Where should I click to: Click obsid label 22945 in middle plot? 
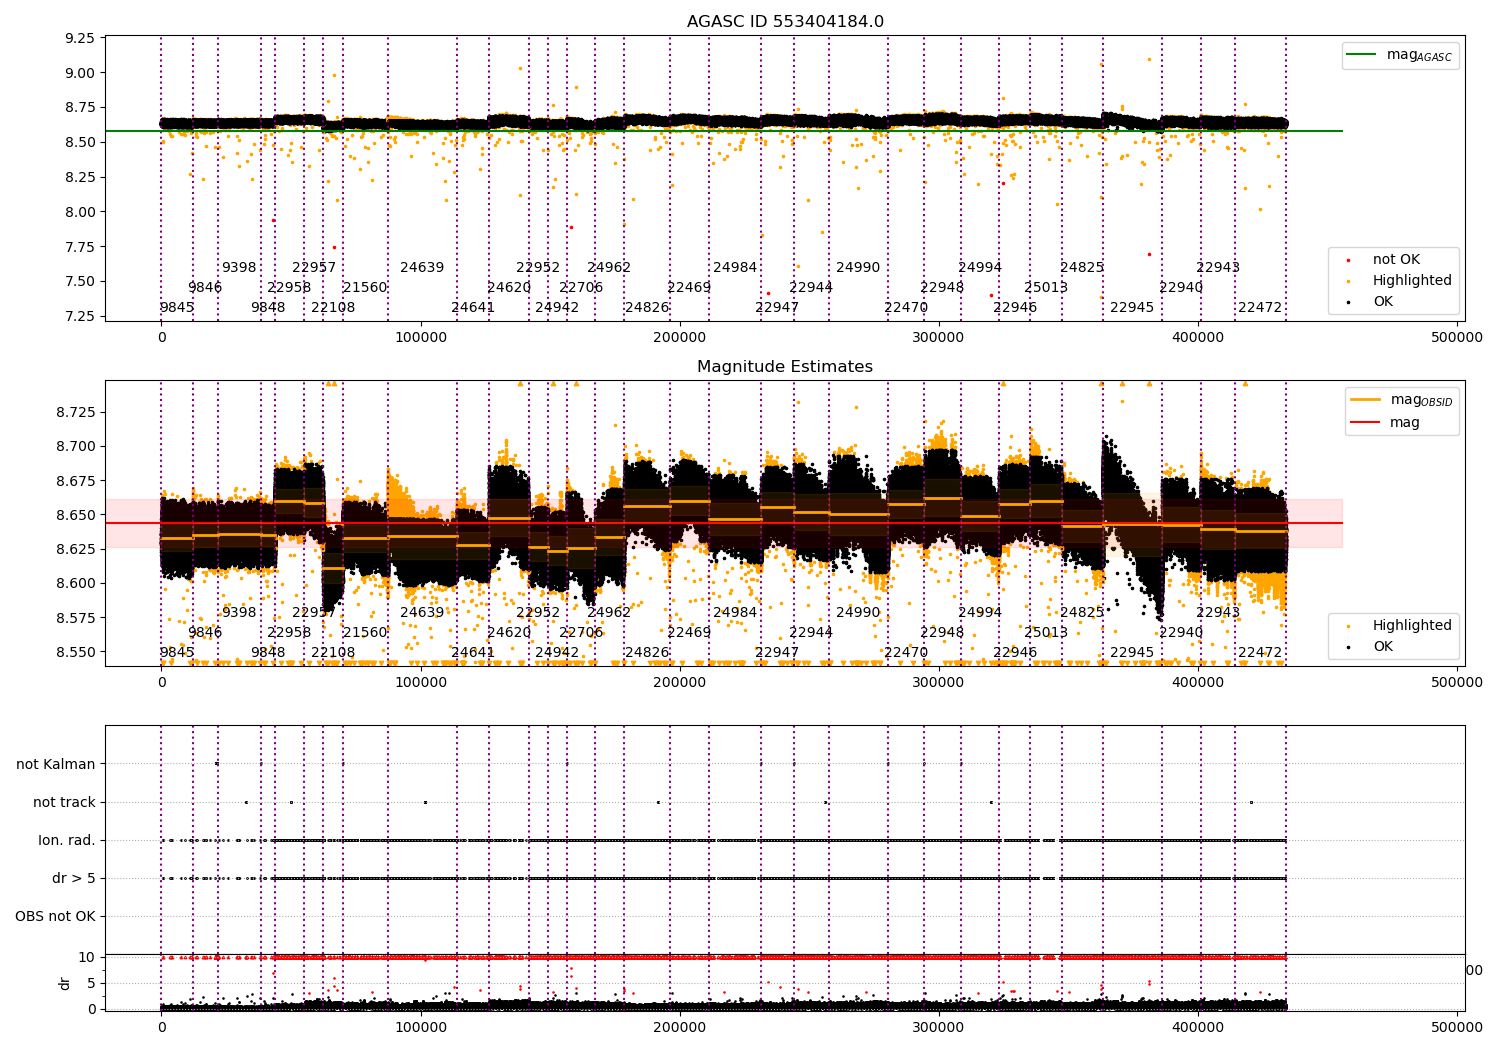pos(1132,652)
